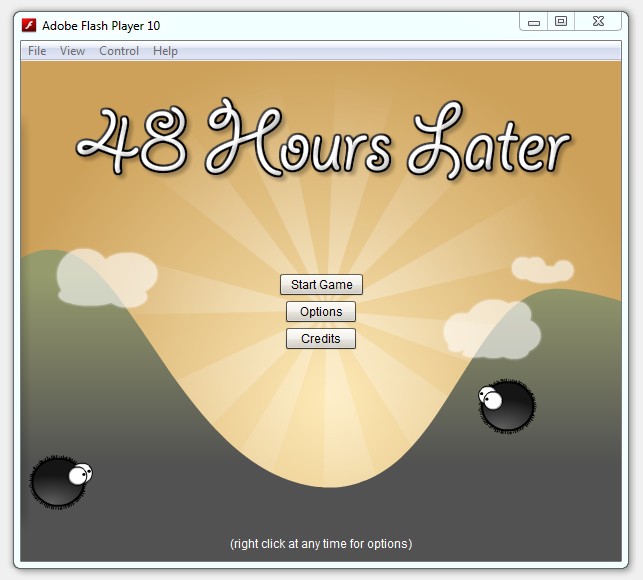Close the Flash Player window
Image resolution: width=643 pixels, height=580 pixels.
click(x=598, y=21)
